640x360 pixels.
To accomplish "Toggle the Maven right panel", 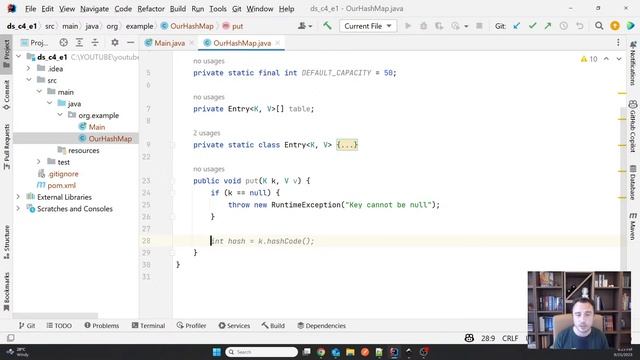I will click(633, 226).
